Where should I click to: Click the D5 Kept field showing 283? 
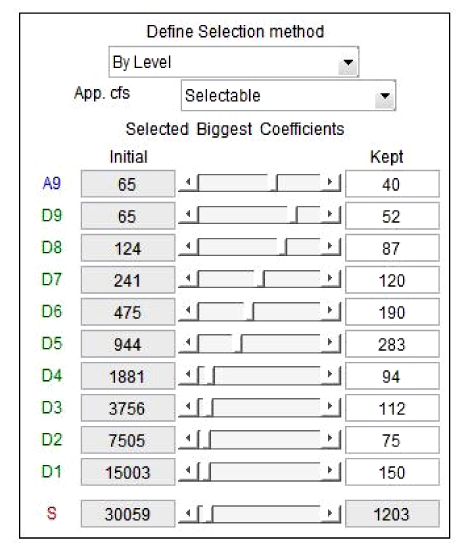[392, 344]
